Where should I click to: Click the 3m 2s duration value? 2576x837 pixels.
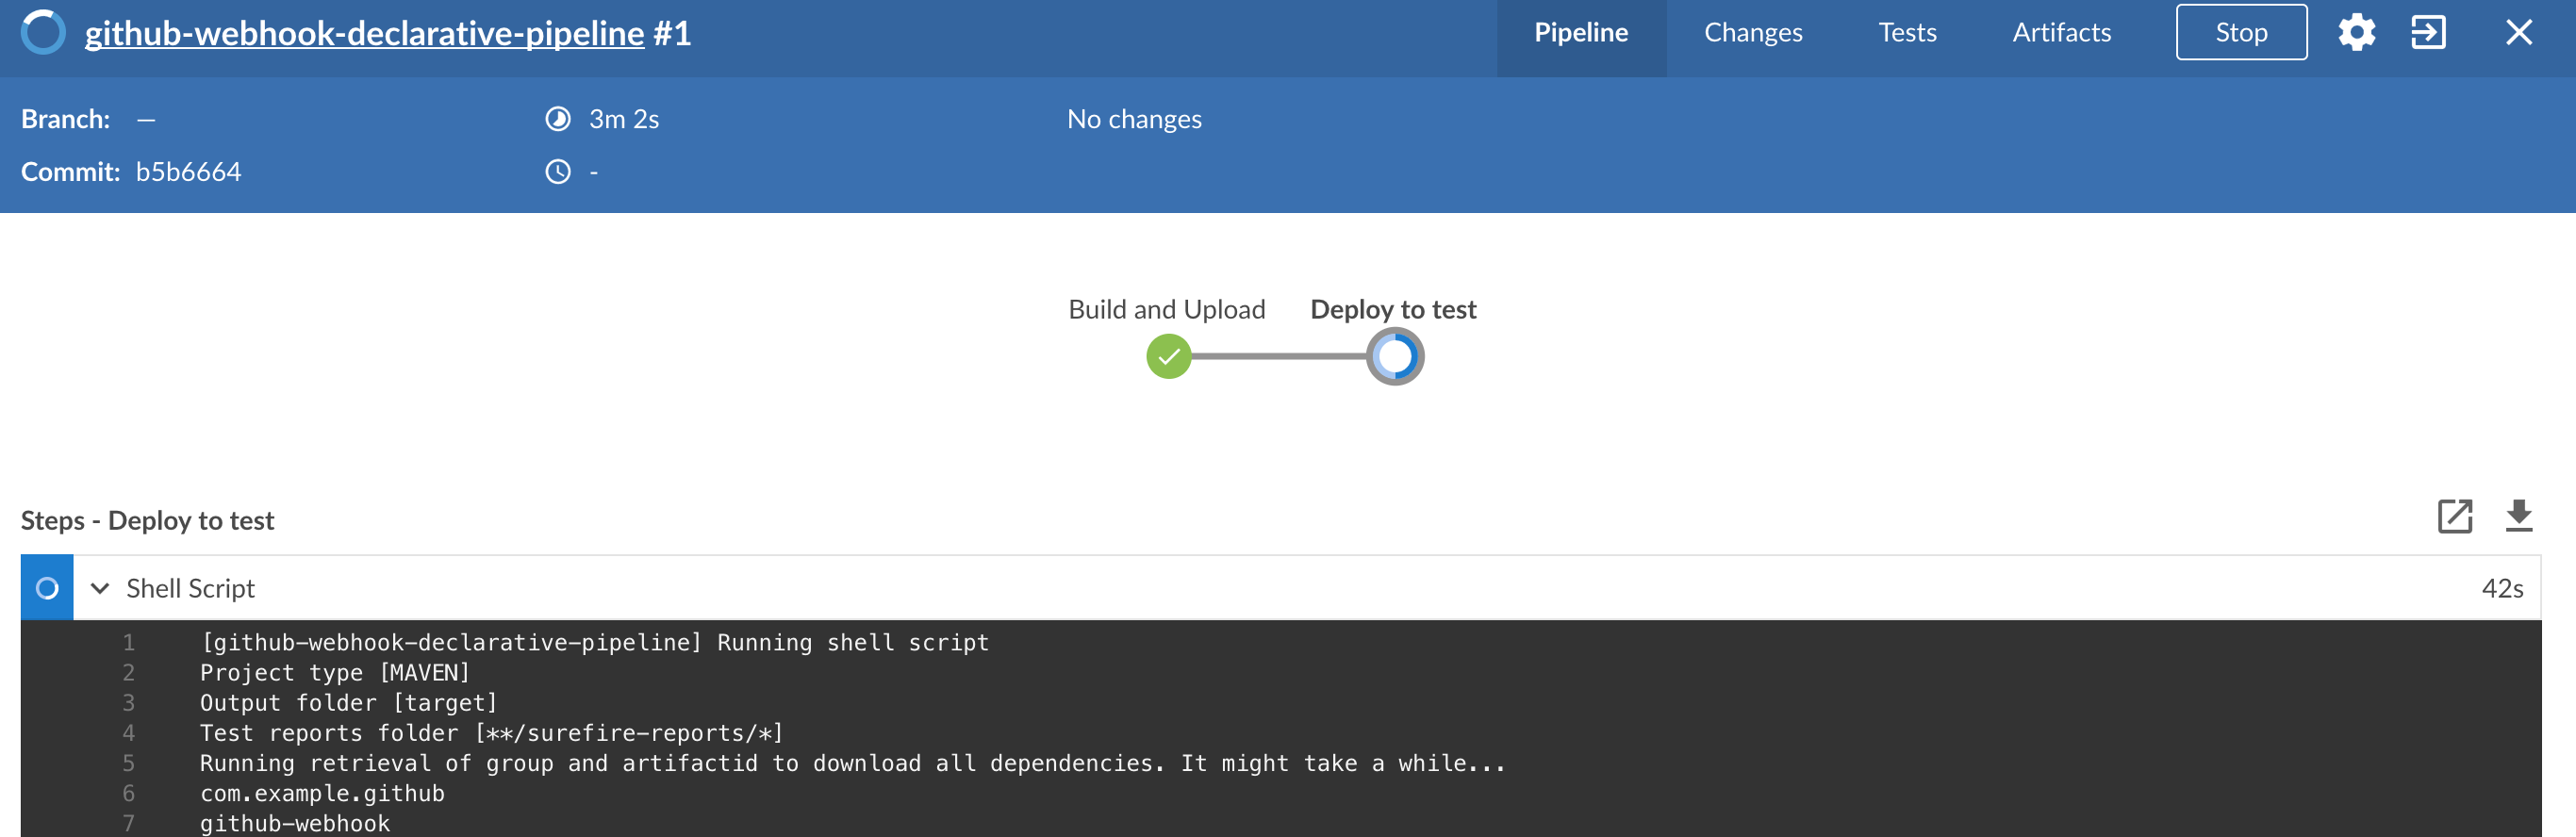[x=624, y=119]
